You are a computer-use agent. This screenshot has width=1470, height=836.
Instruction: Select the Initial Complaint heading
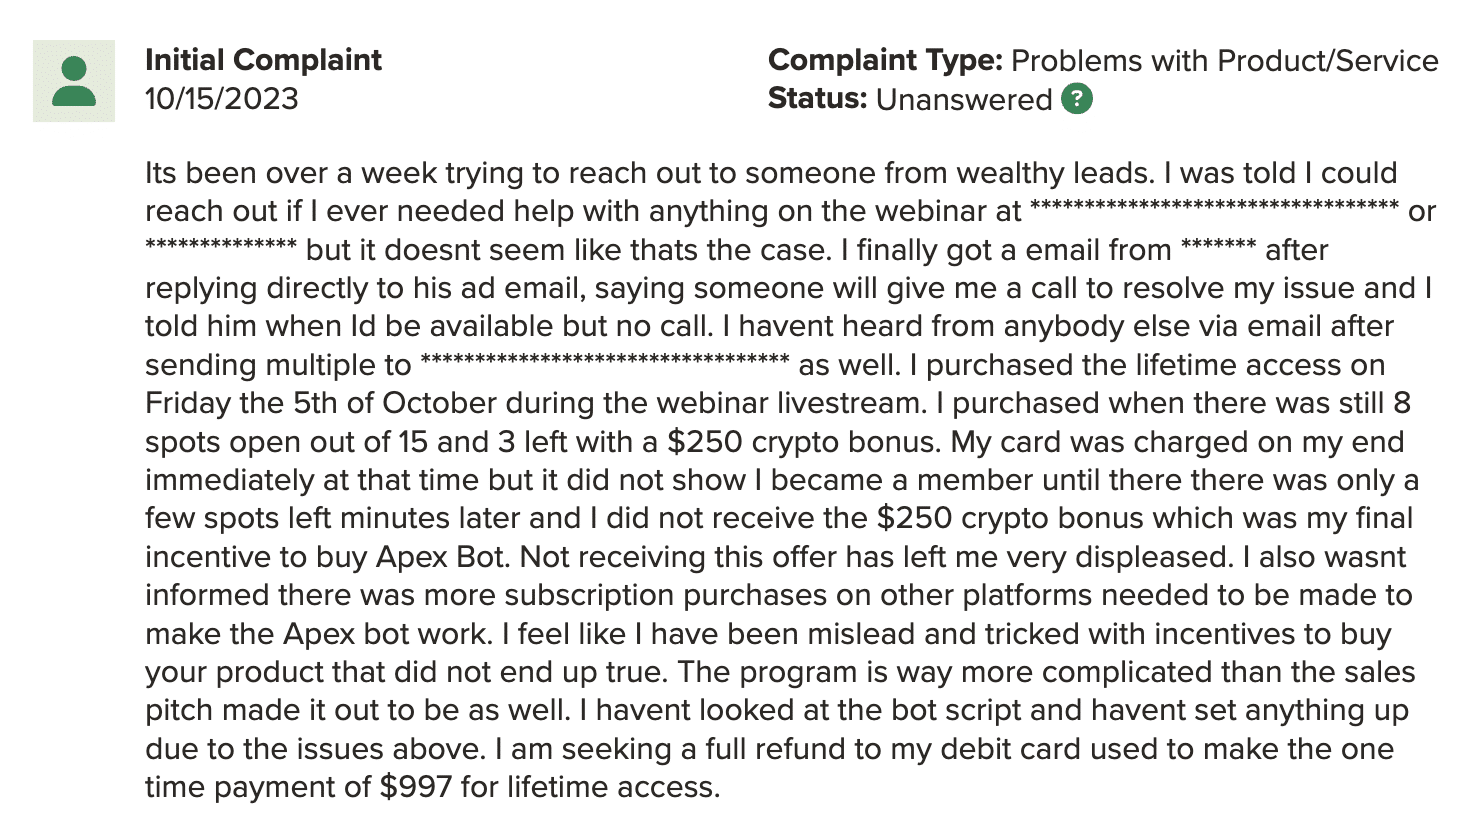click(x=263, y=60)
